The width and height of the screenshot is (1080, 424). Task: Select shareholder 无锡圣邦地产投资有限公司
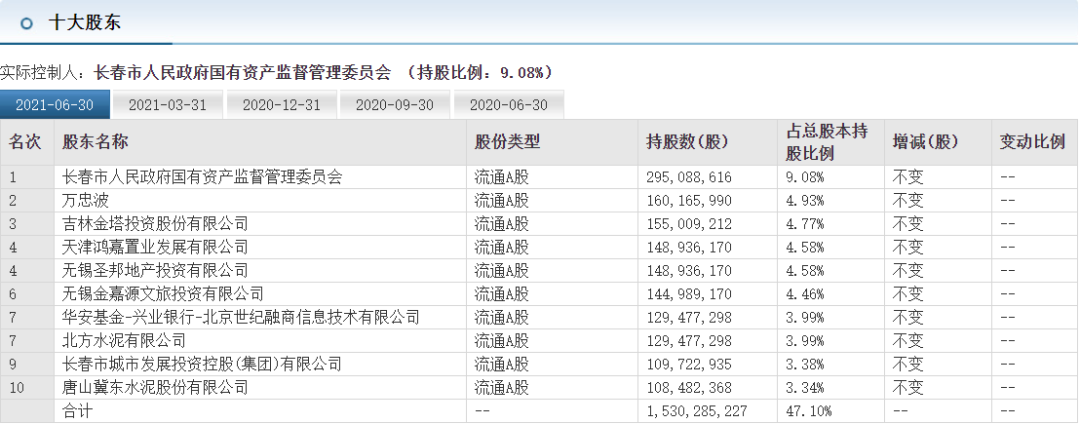[x=155, y=271]
